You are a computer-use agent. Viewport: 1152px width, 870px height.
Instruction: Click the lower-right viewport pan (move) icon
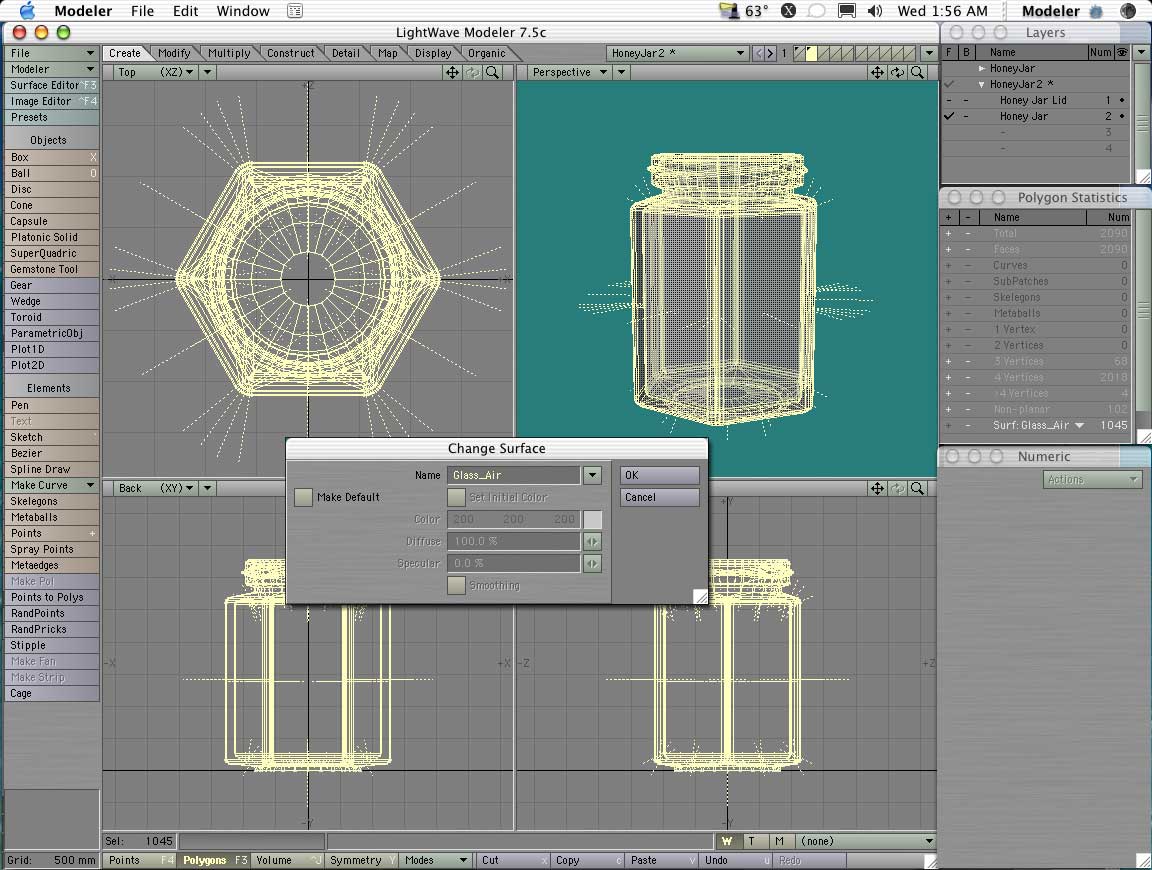click(x=876, y=488)
